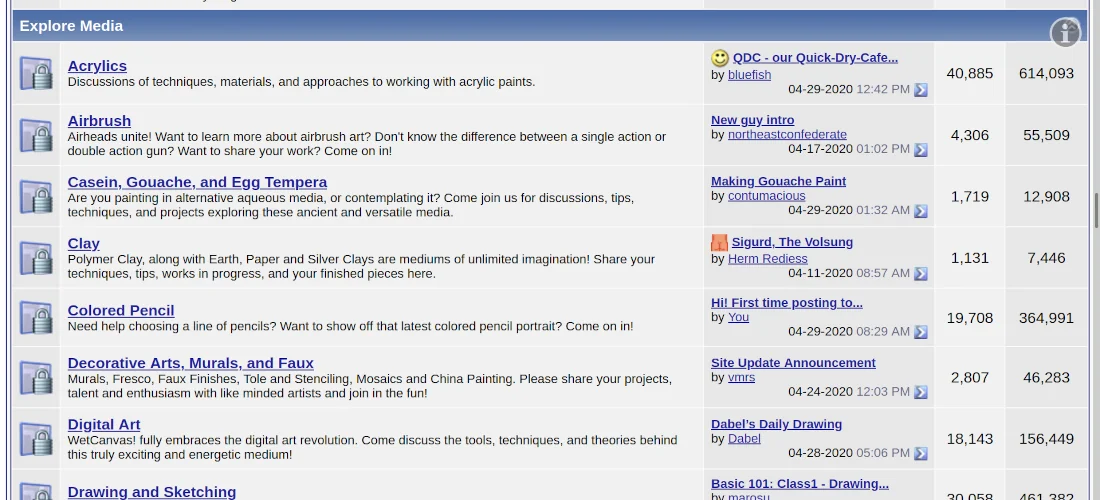Click the locked forum icon beside Airbrush
This screenshot has height=500, width=1100.
tap(37, 135)
